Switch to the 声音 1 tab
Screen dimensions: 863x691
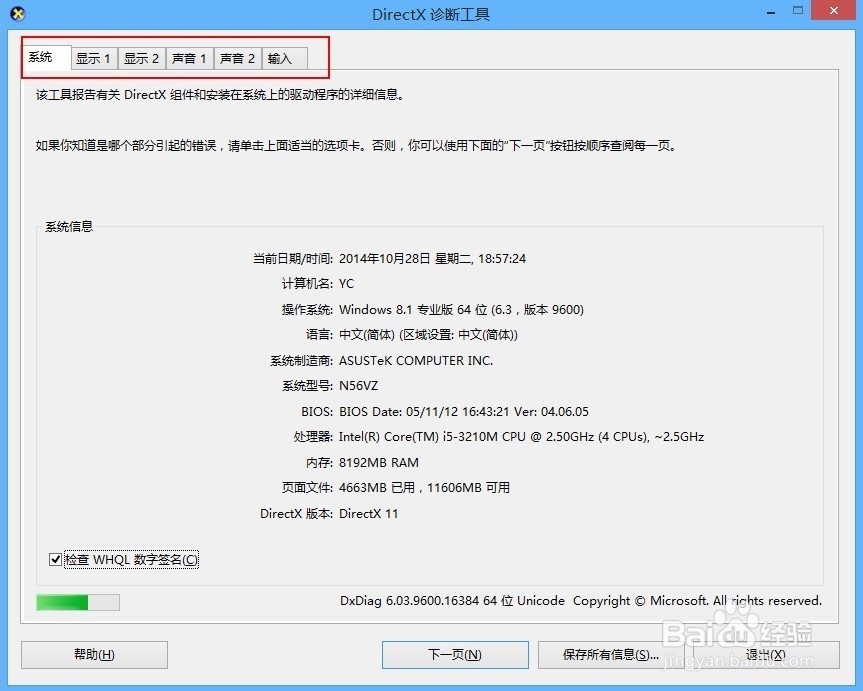point(189,58)
